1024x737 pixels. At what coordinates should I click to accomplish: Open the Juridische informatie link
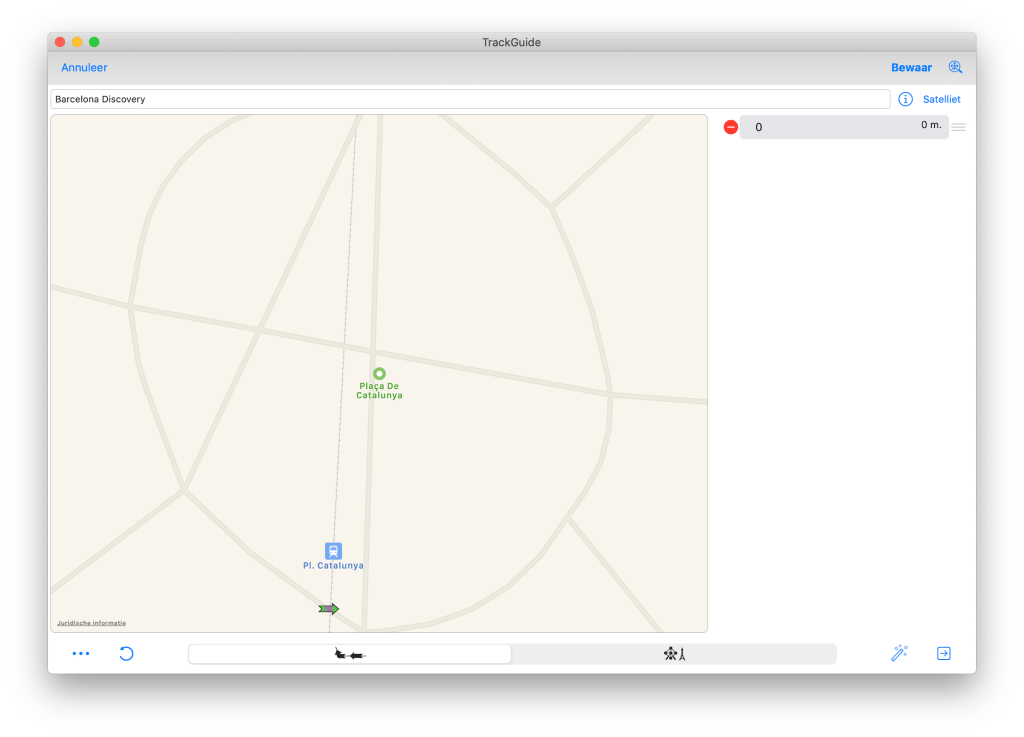click(91, 623)
